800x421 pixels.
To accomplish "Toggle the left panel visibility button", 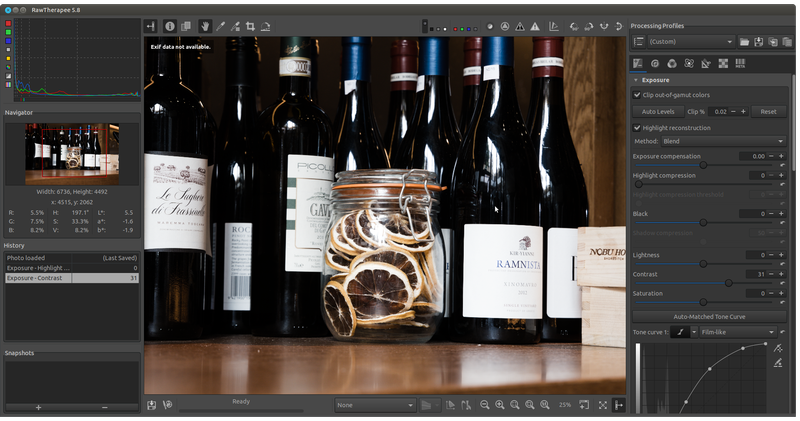I will [151, 27].
